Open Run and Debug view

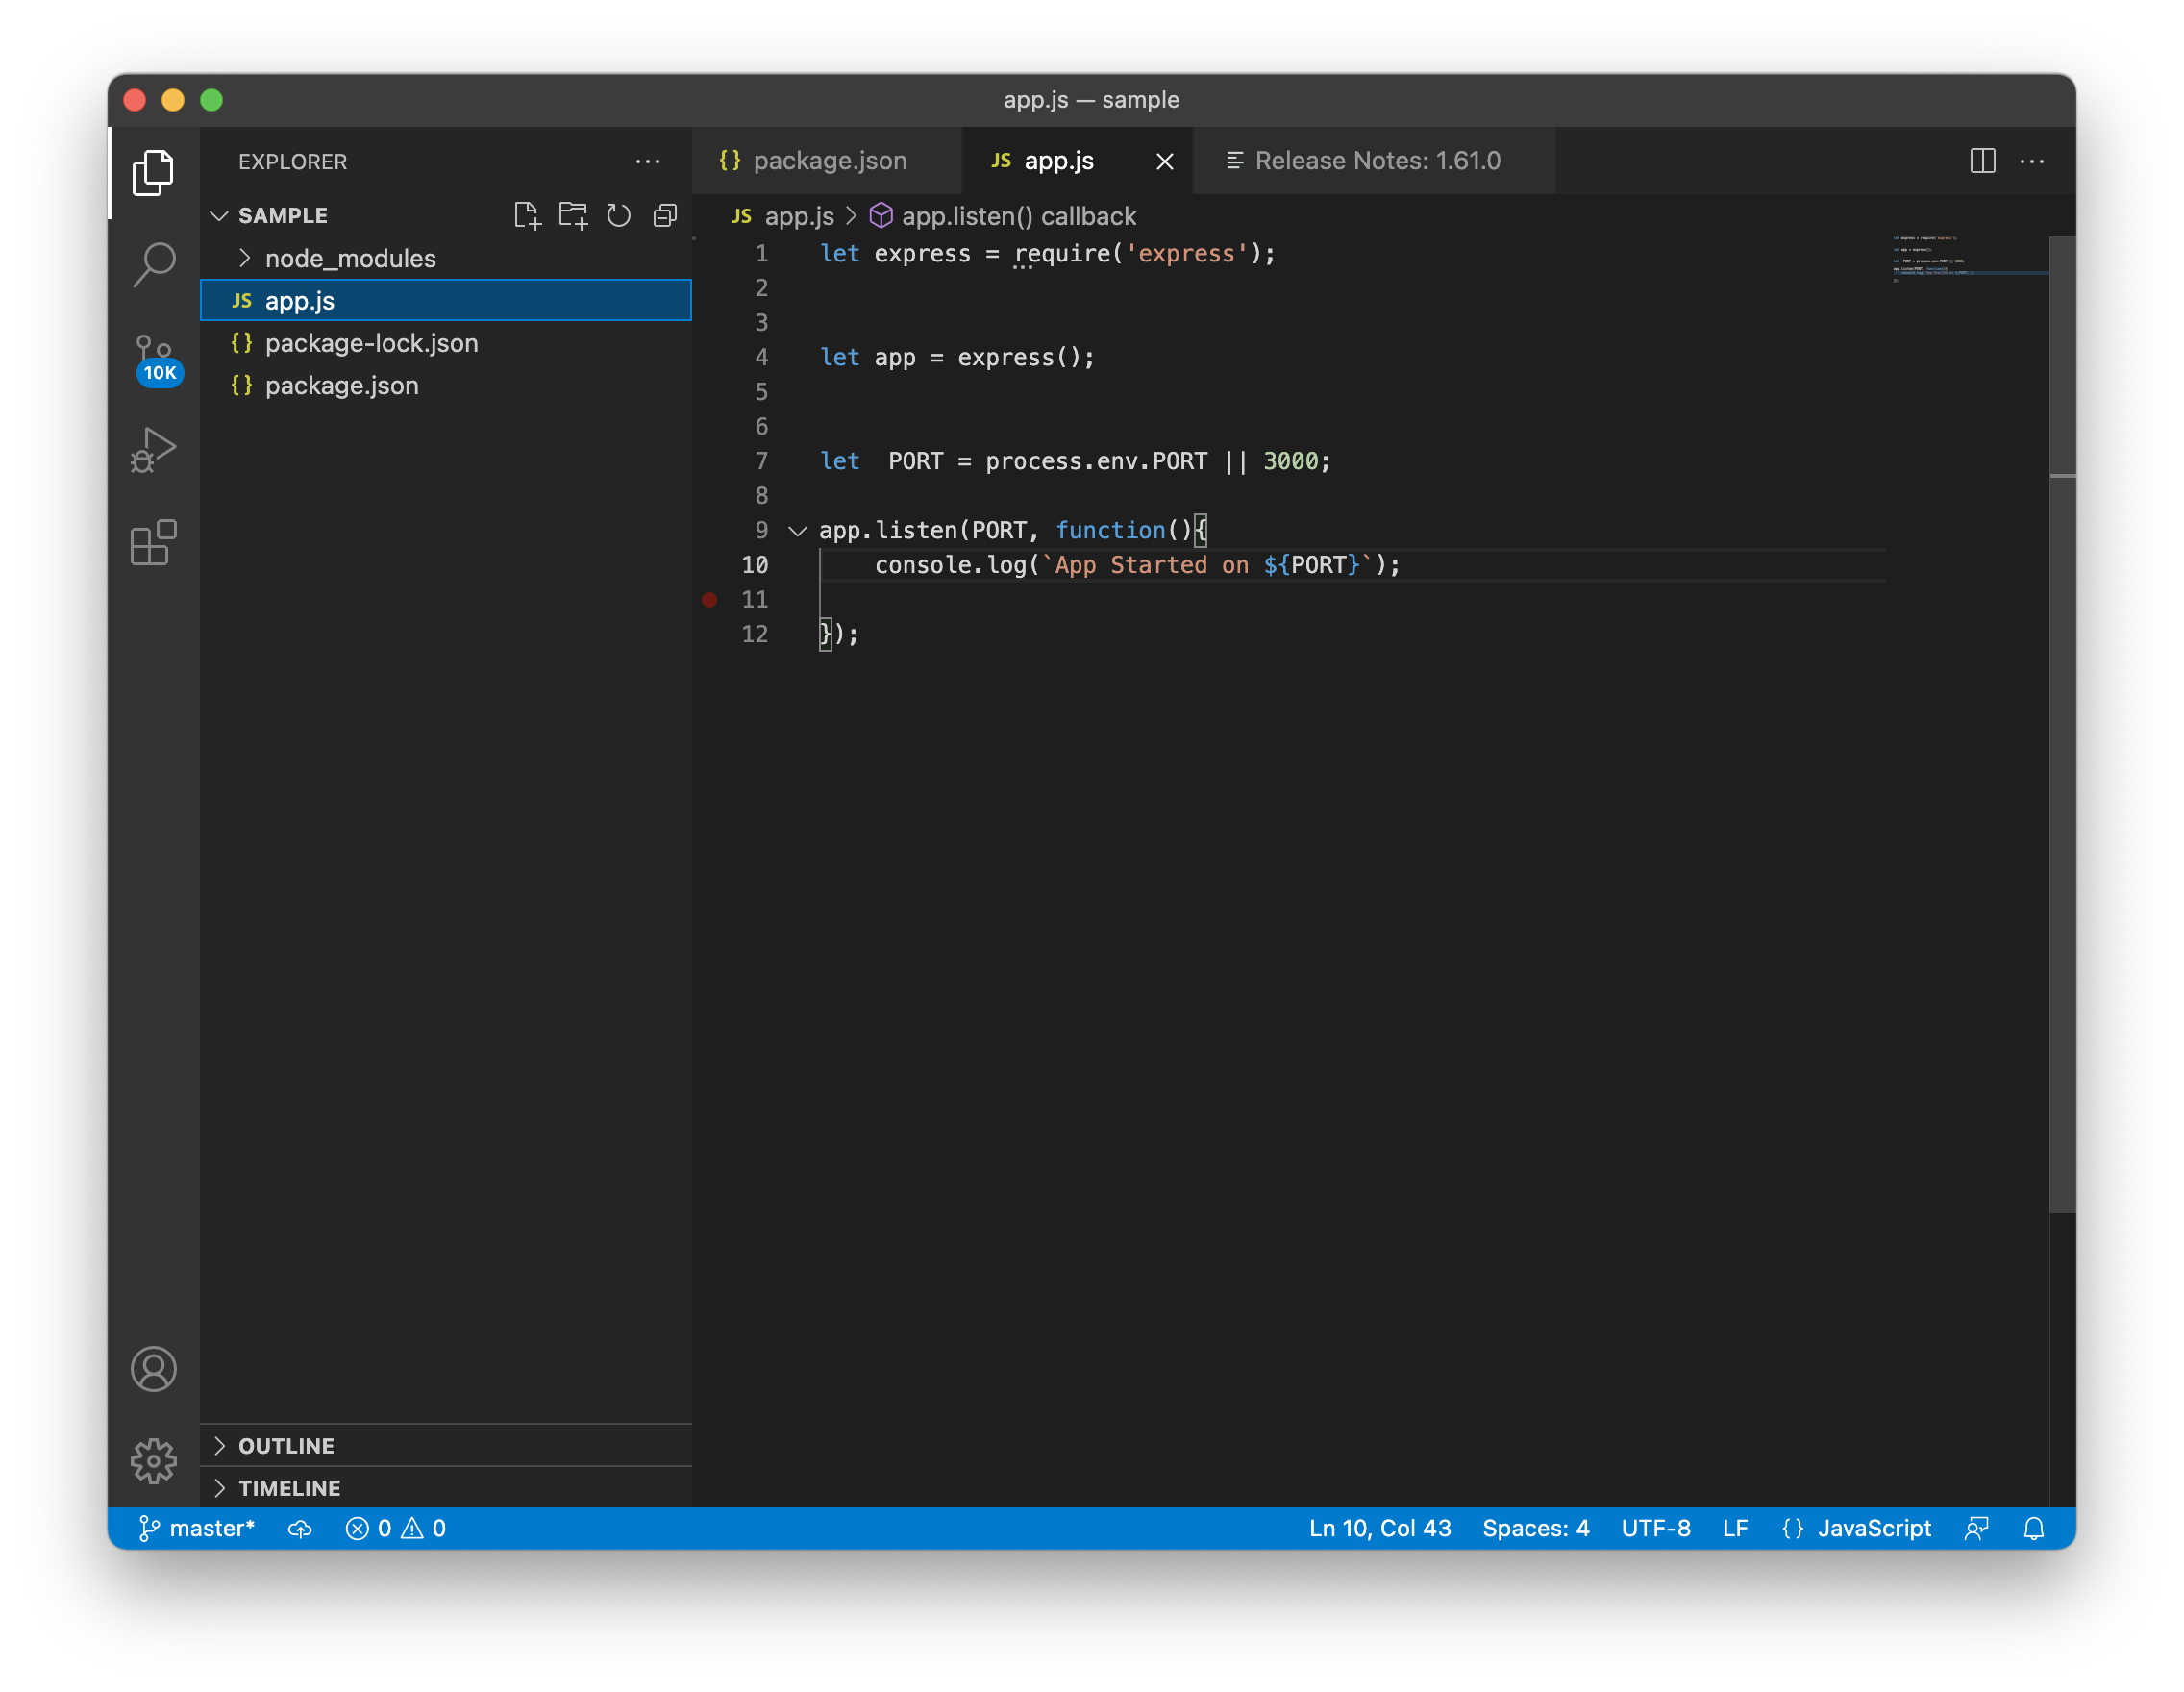click(154, 450)
